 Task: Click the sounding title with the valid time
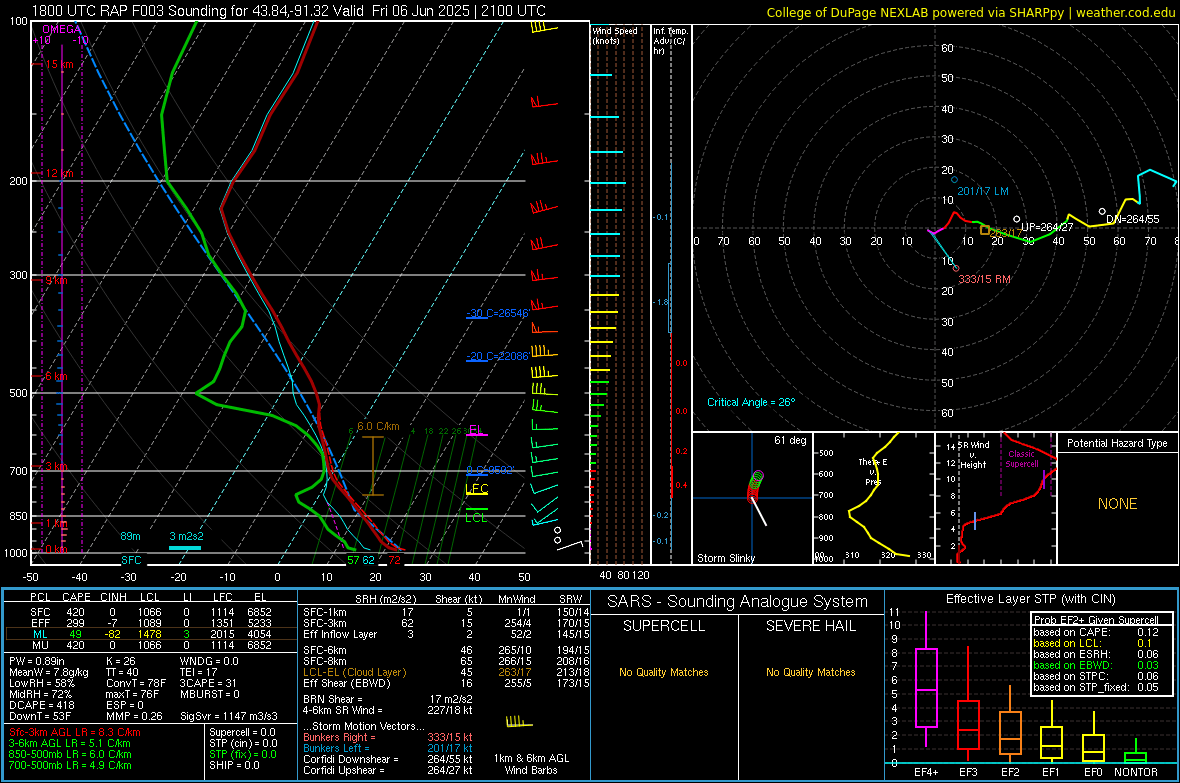[288, 11]
